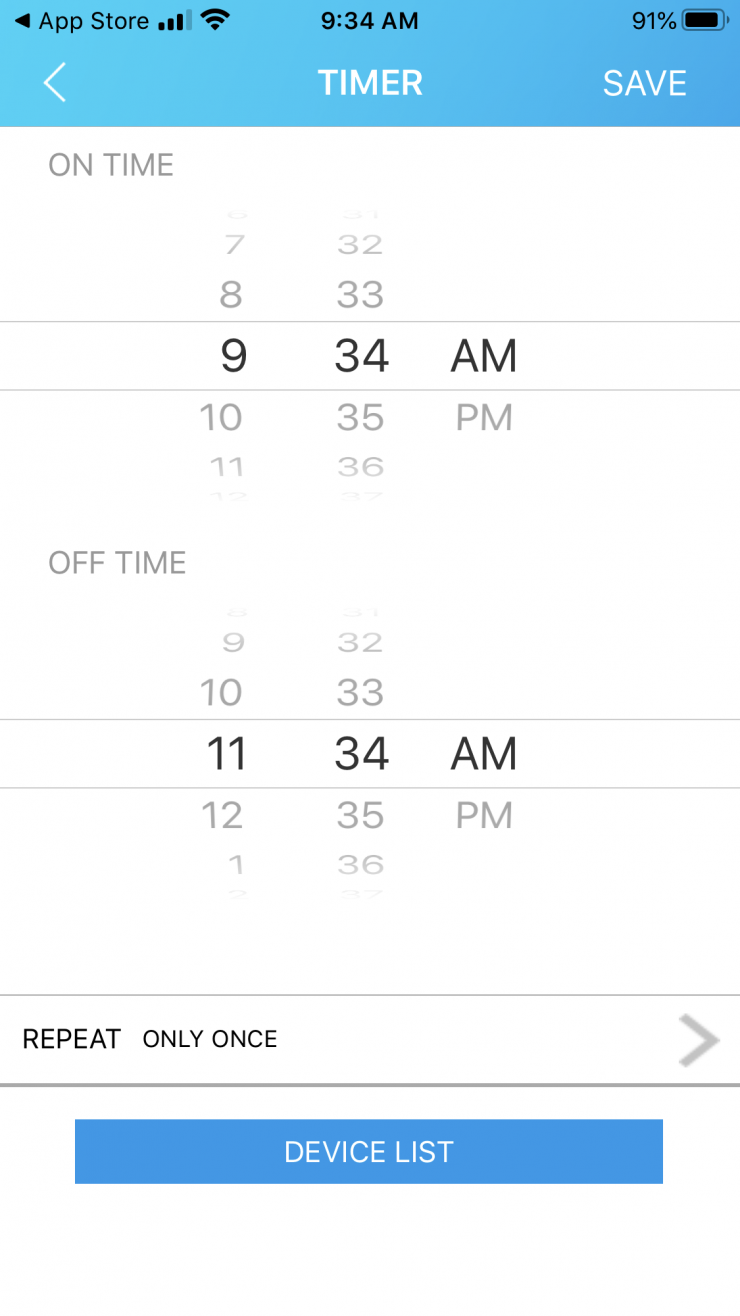Image resolution: width=740 pixels, height=1316 pixels.
Task: Open the Device List
Action: click(369, 1151)
